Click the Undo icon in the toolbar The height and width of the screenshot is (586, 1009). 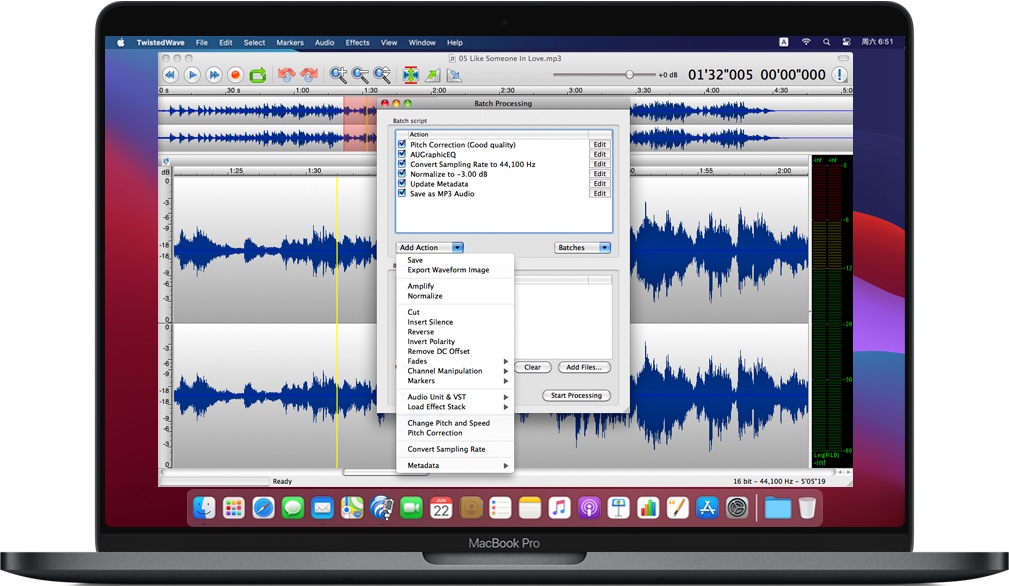click(x=287, y=74)
